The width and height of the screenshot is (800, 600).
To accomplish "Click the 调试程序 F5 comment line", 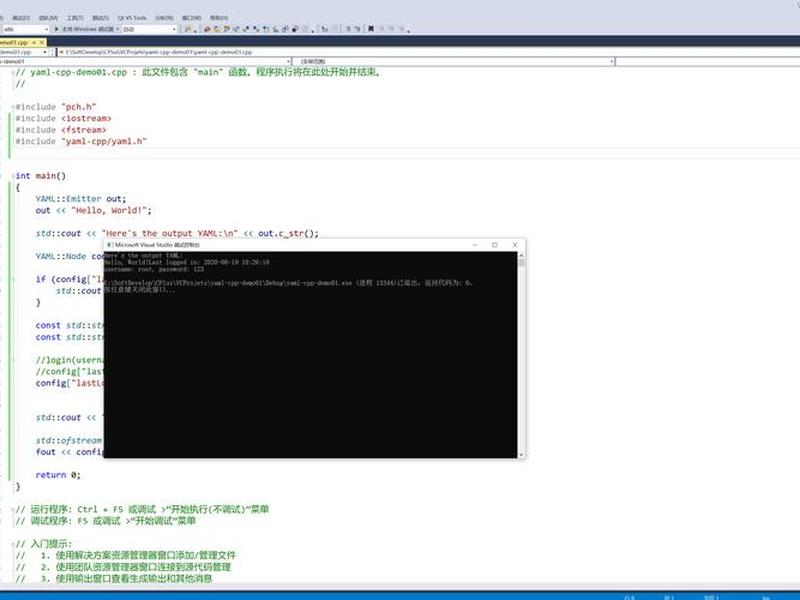I will coord(106,521).
